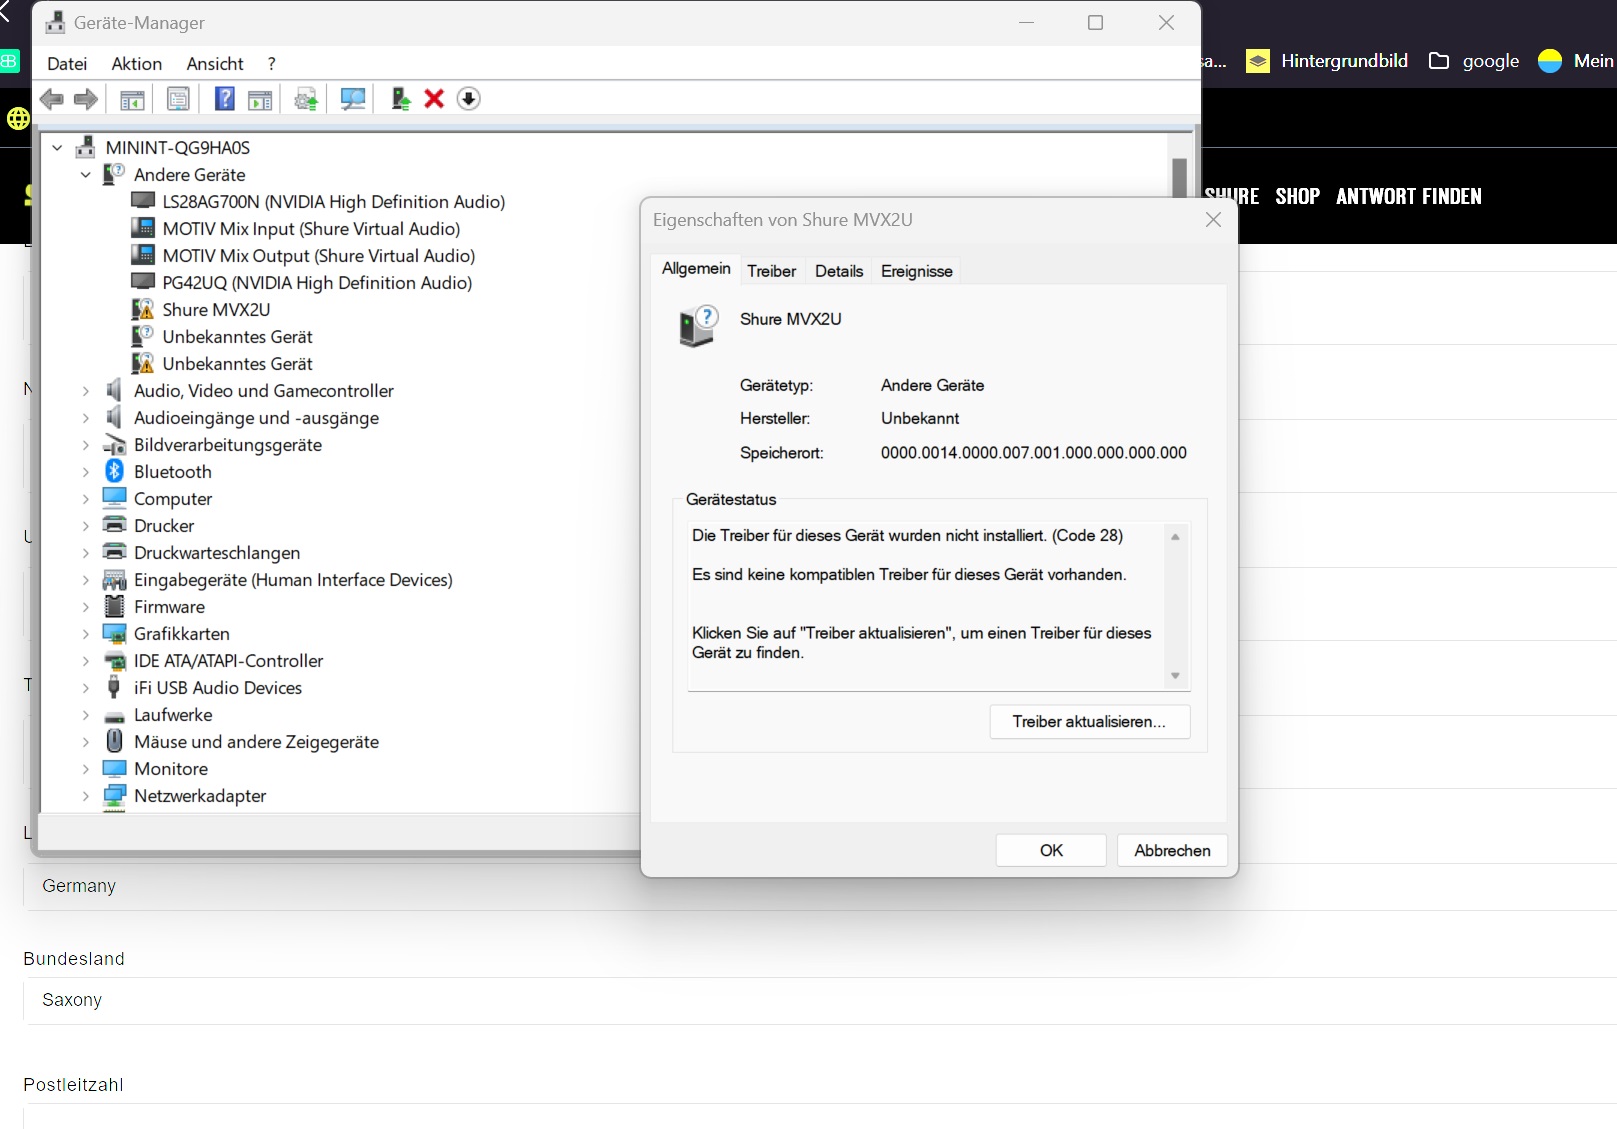Click the Saxony Bundesland field
Screen dimensions: 1617x1129
click(x=820, y=1000)
